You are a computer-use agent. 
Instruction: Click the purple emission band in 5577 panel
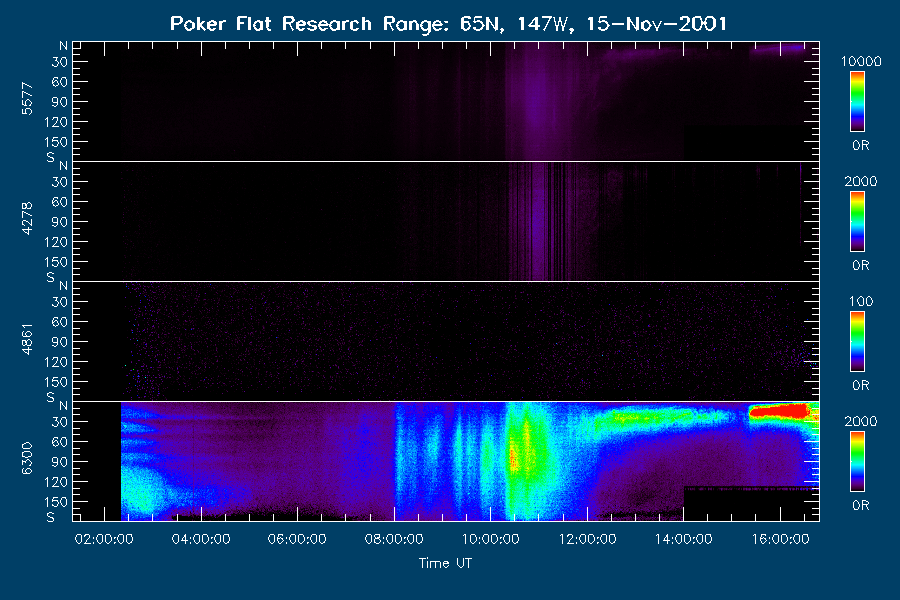point(536,103)
